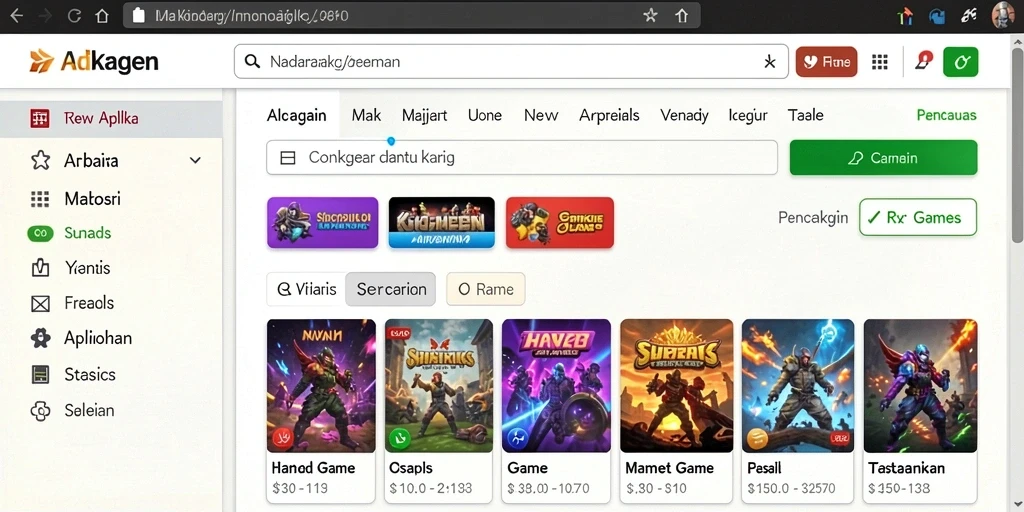Open the Mamet Game card image
The image size is (1024, 512).
(677, 386)
